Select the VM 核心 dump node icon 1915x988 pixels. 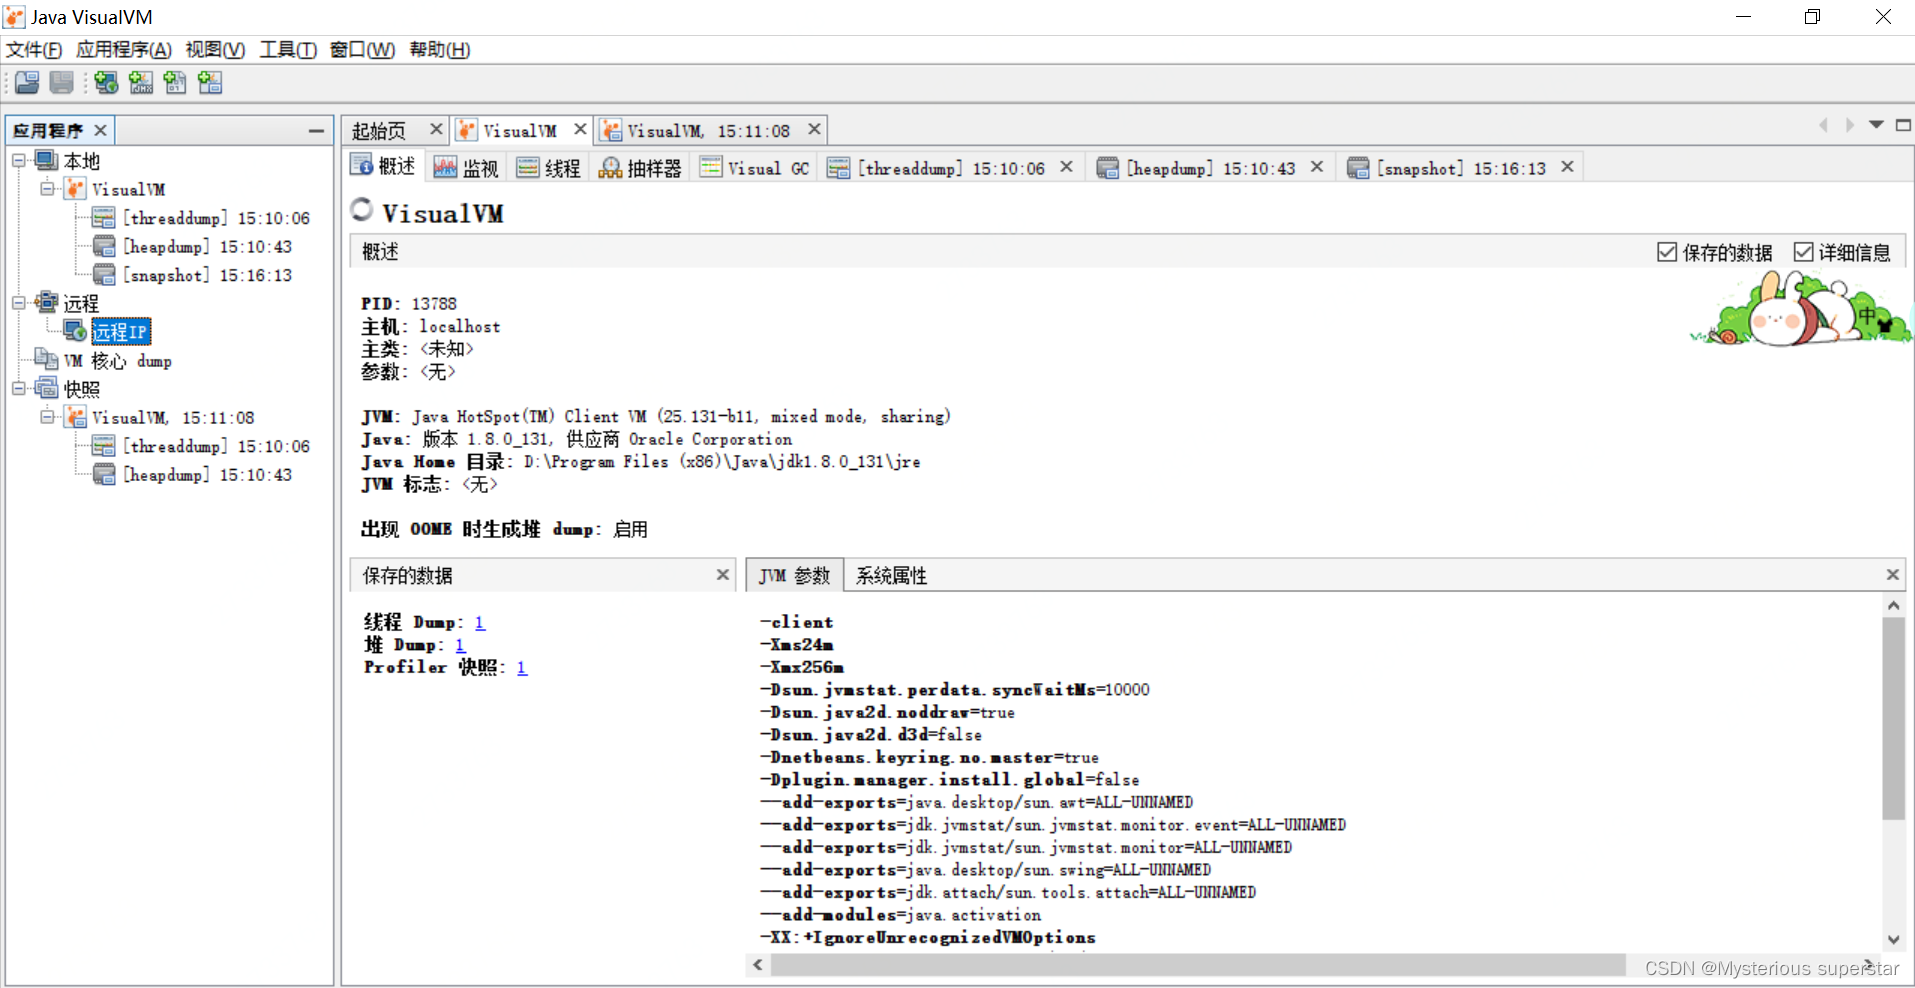(x=46, y=360)
